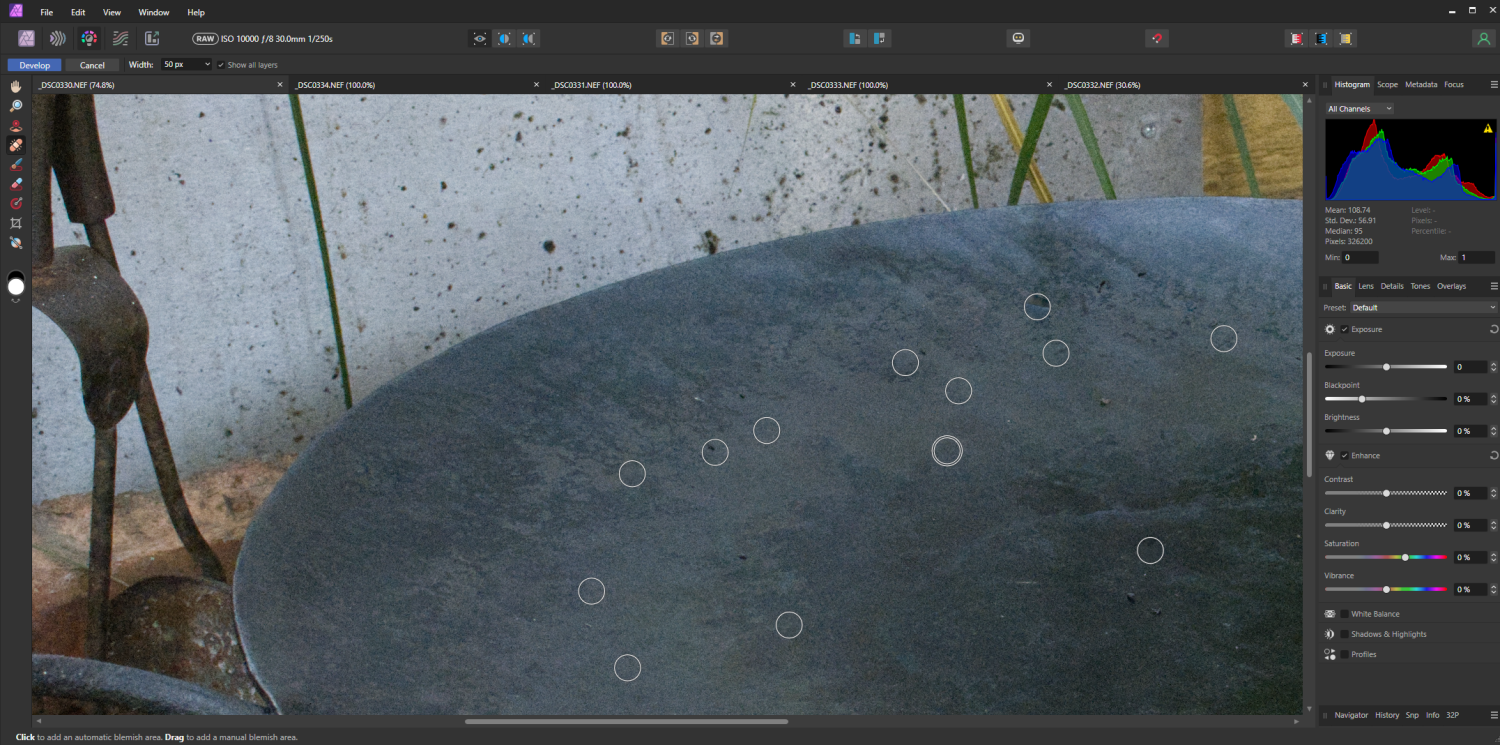The width and height of the screenshot is (1500, 745).
Task: Open the Window menu
Action: [153, 12]
